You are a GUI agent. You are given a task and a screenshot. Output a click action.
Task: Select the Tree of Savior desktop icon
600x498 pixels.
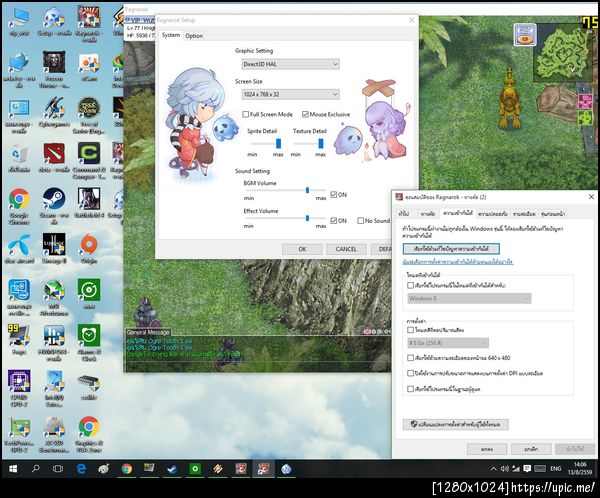coord(89,115)
